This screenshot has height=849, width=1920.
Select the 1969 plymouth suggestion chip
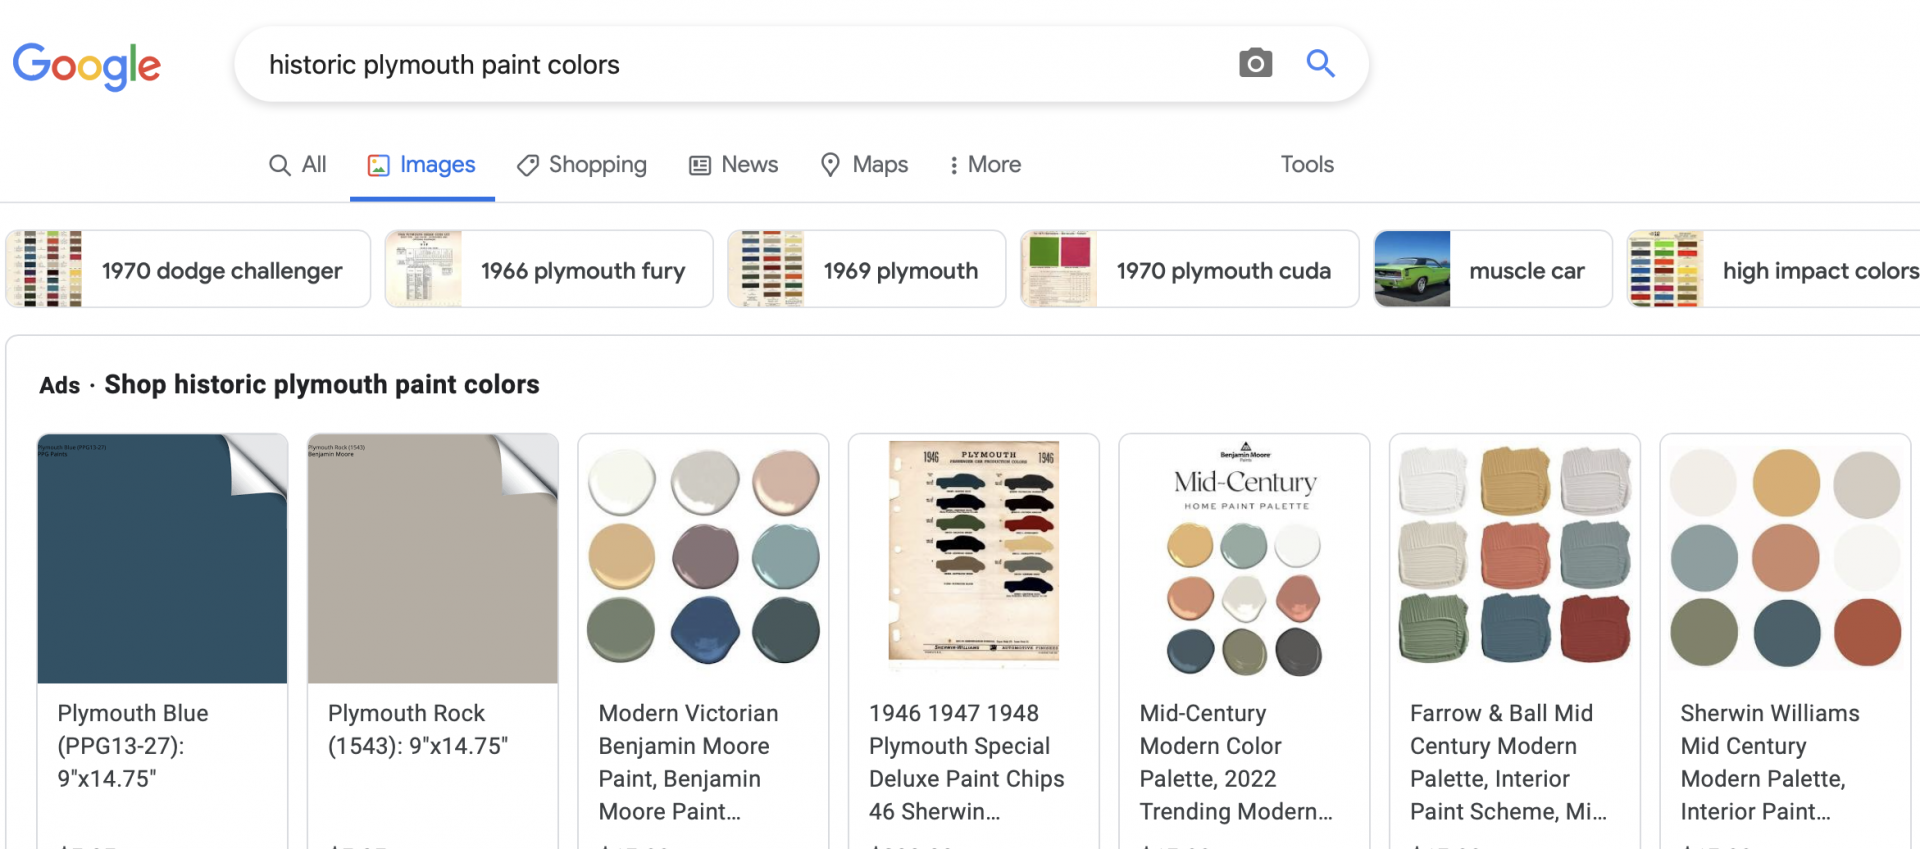point(866,269)
